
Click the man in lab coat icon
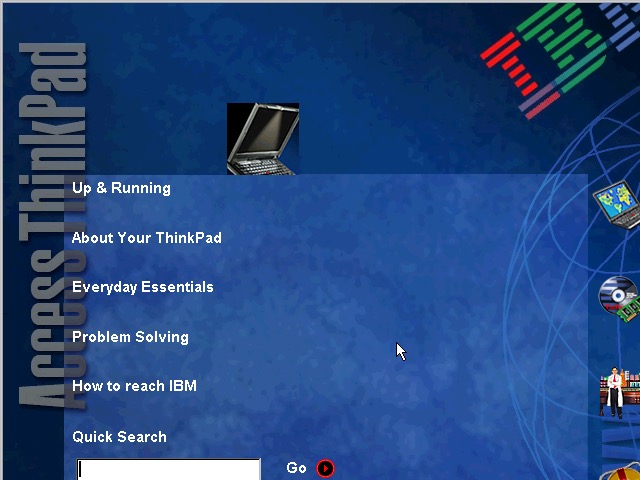point(619,392)
